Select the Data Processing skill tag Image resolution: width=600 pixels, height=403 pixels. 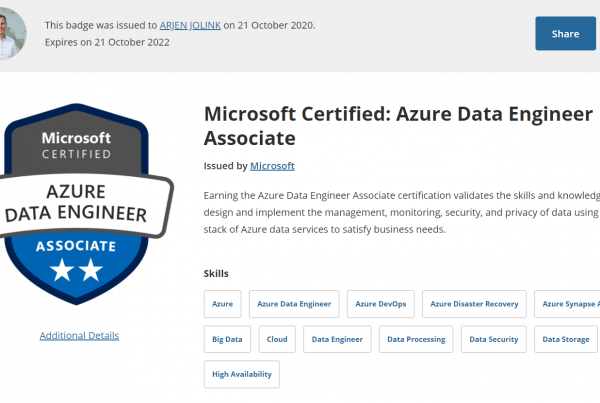pos(416,339)
